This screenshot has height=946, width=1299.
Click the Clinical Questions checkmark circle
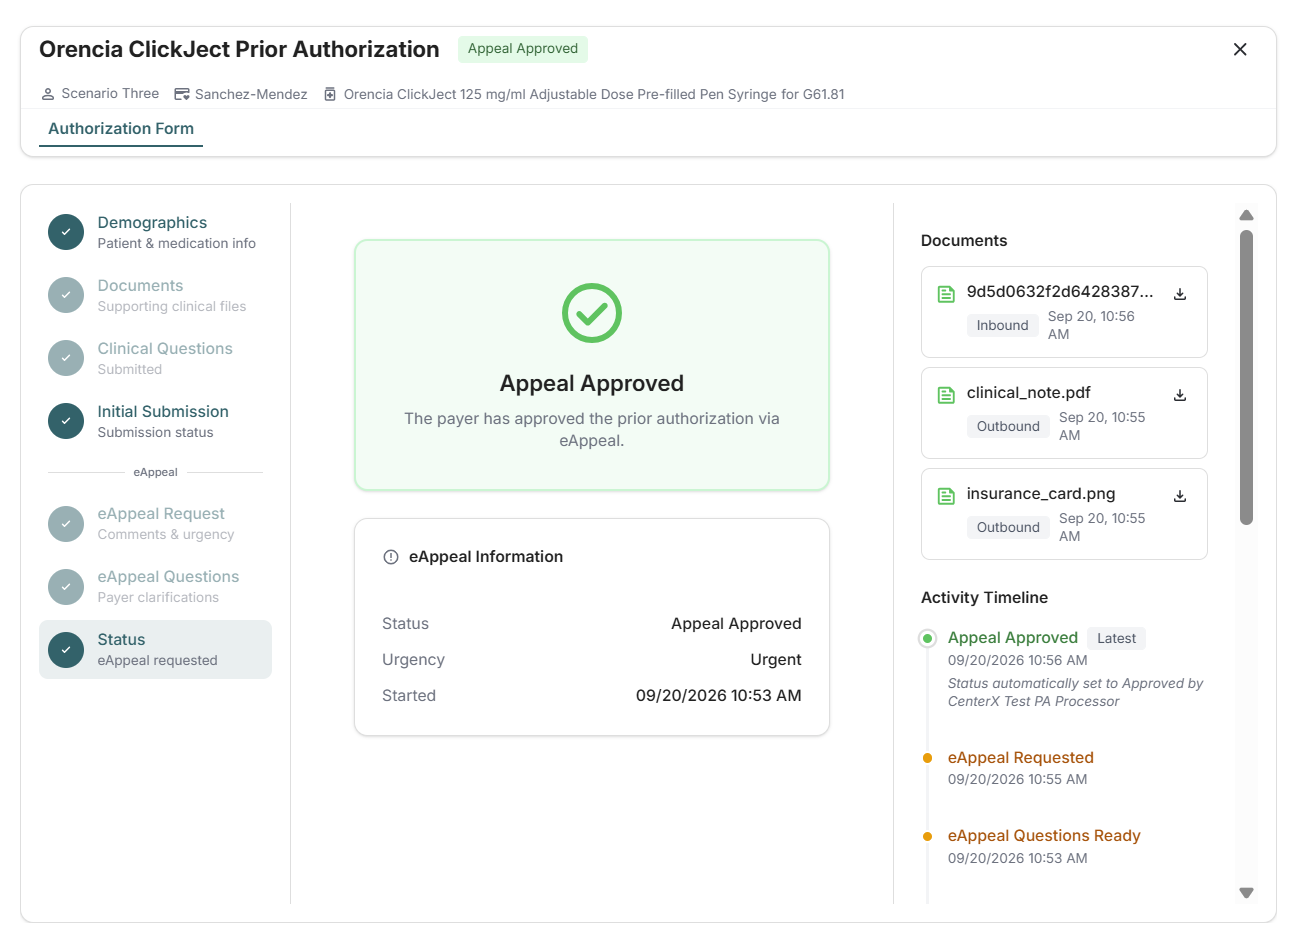point(66,358)
